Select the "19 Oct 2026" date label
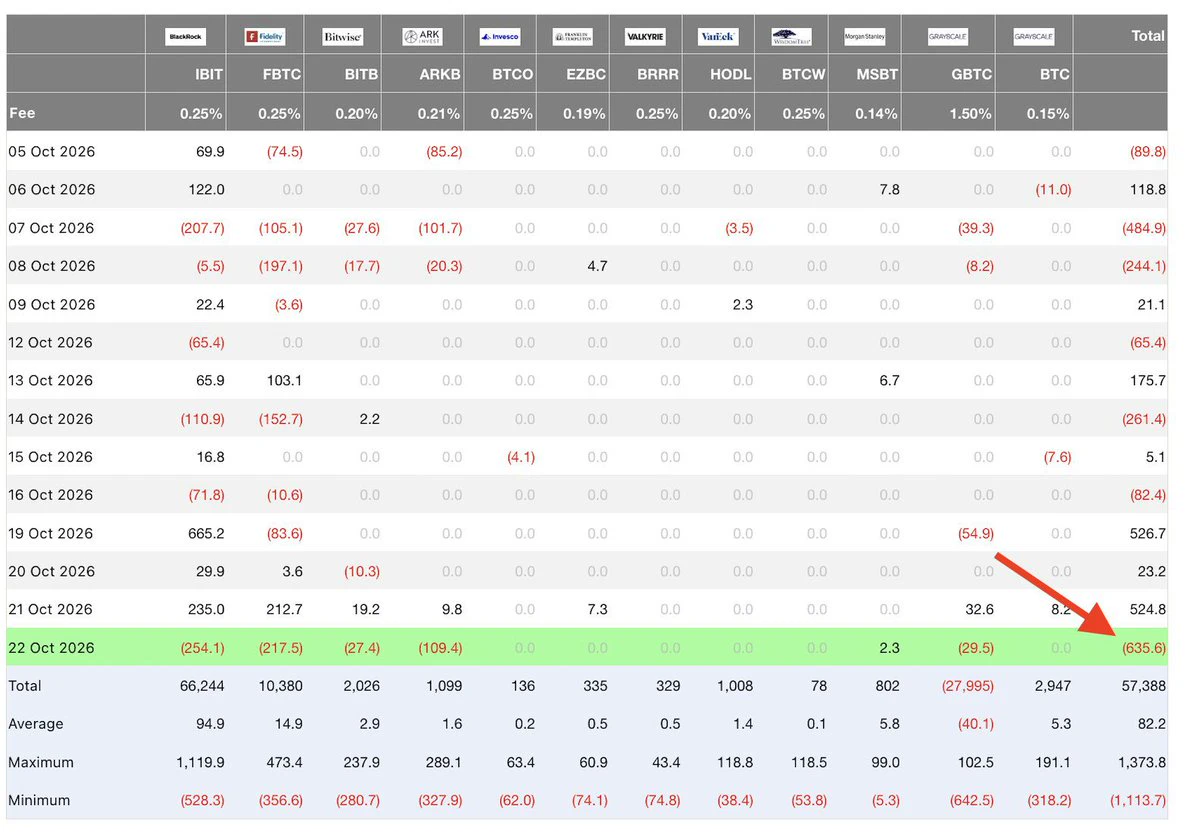Viewport: 1199px width, 834px height. click(x=50, y=534)
